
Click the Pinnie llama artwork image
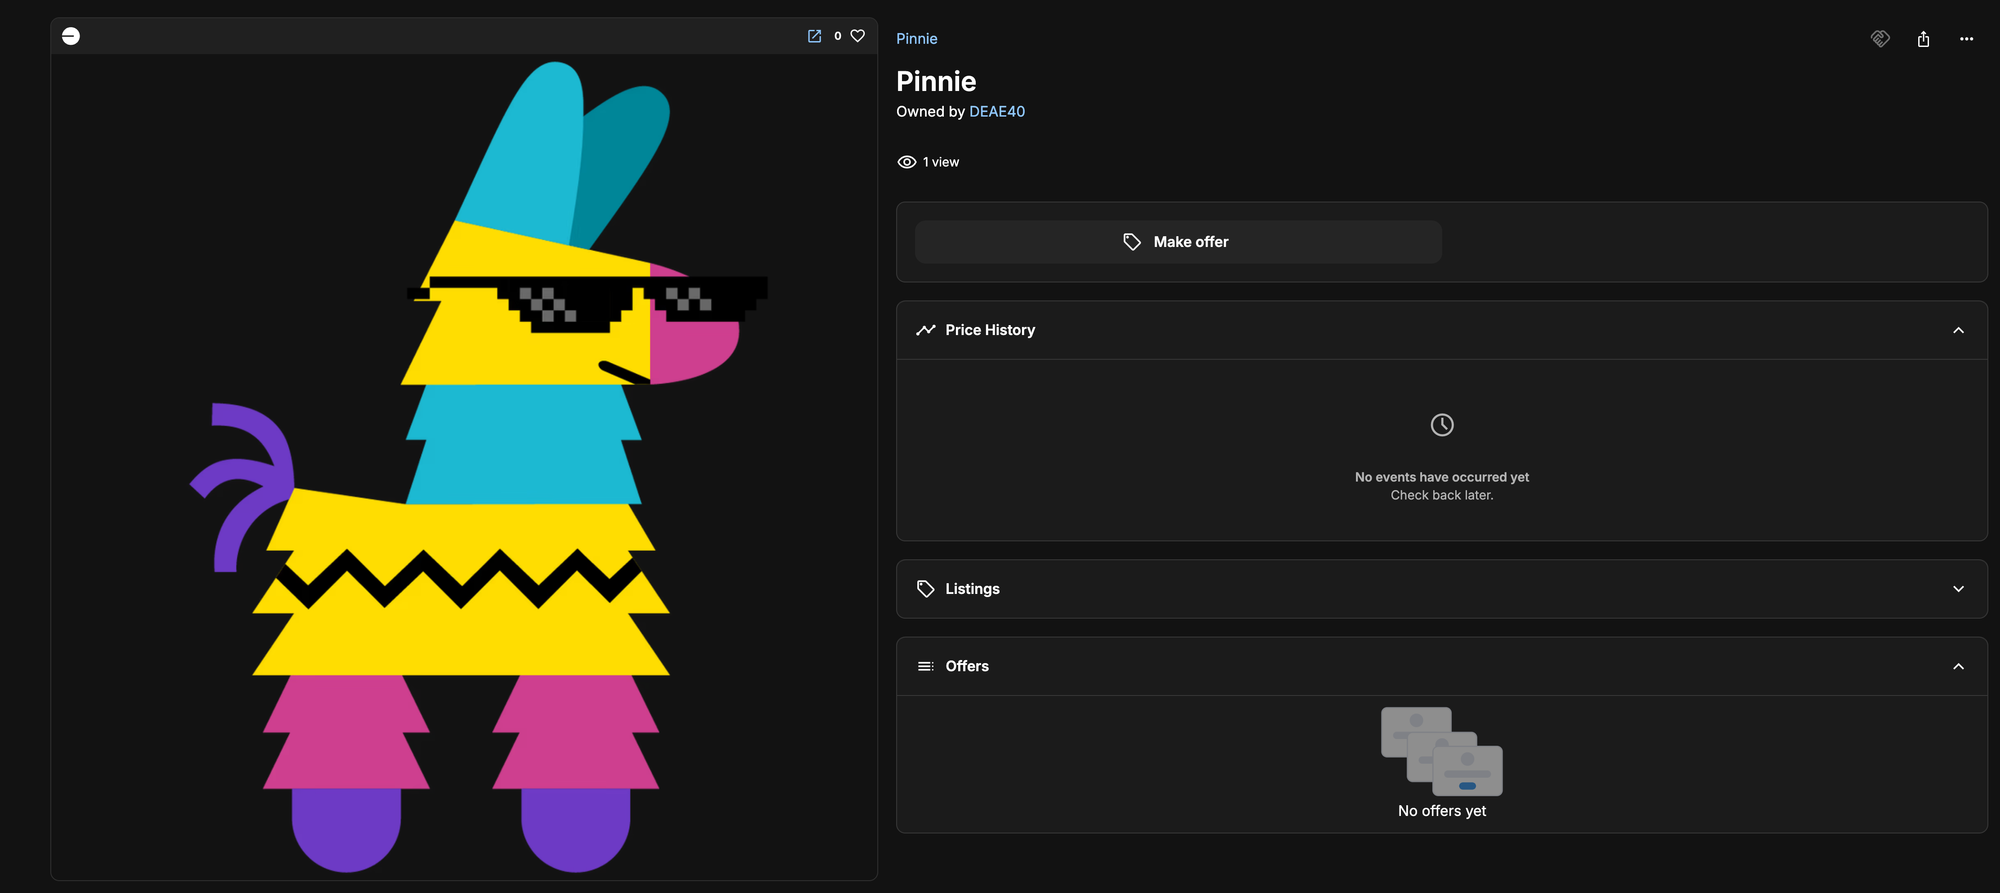pos(464,467)
